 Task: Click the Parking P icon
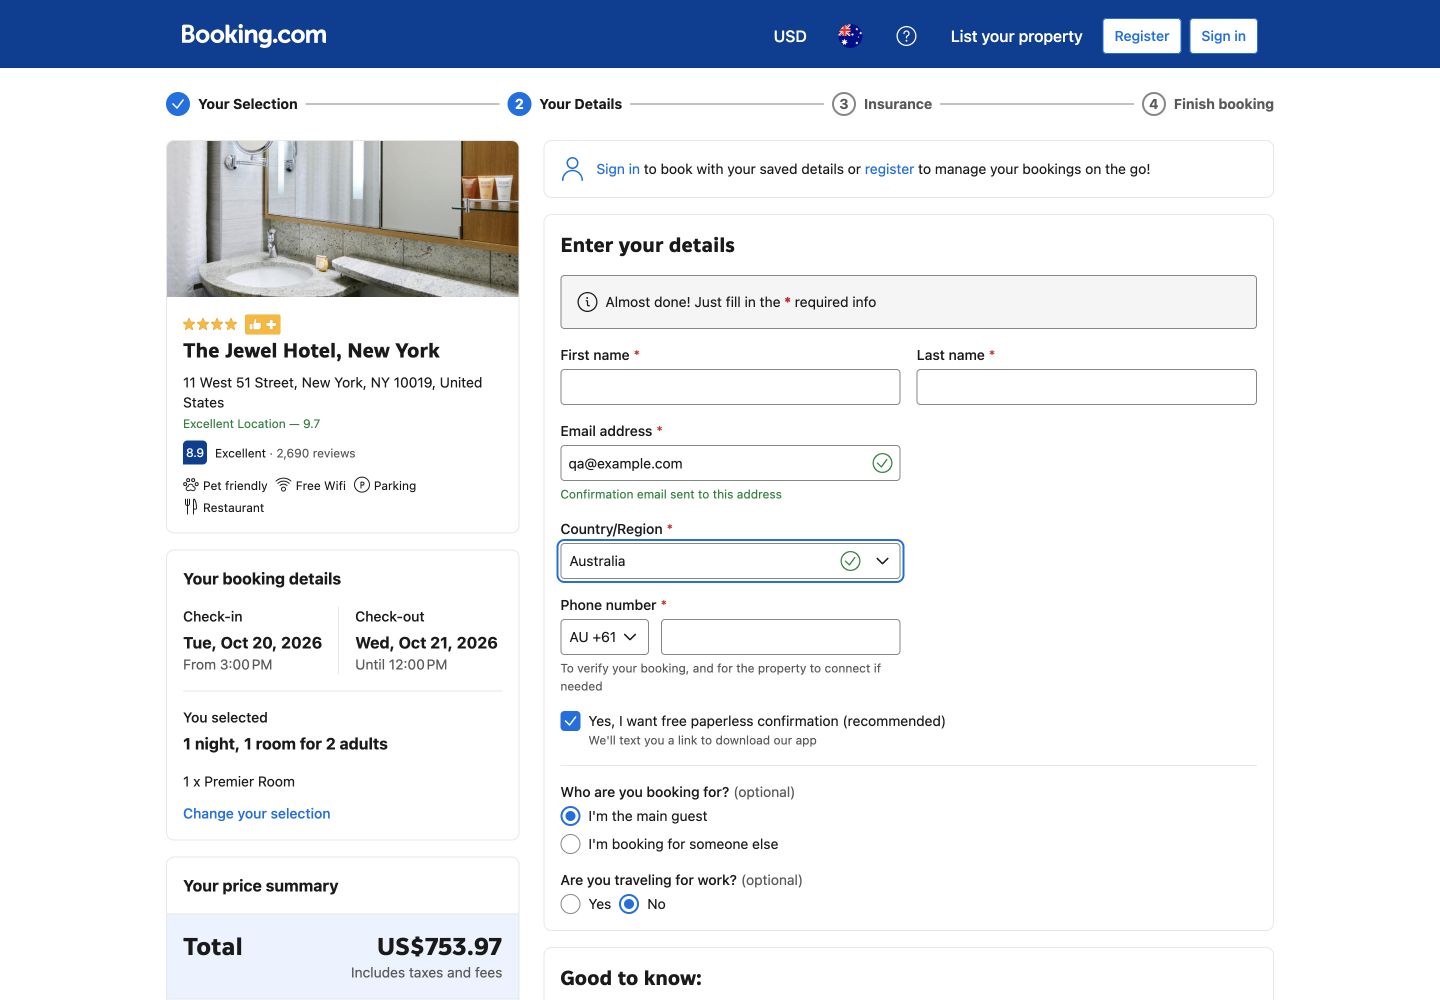(362, 485)
